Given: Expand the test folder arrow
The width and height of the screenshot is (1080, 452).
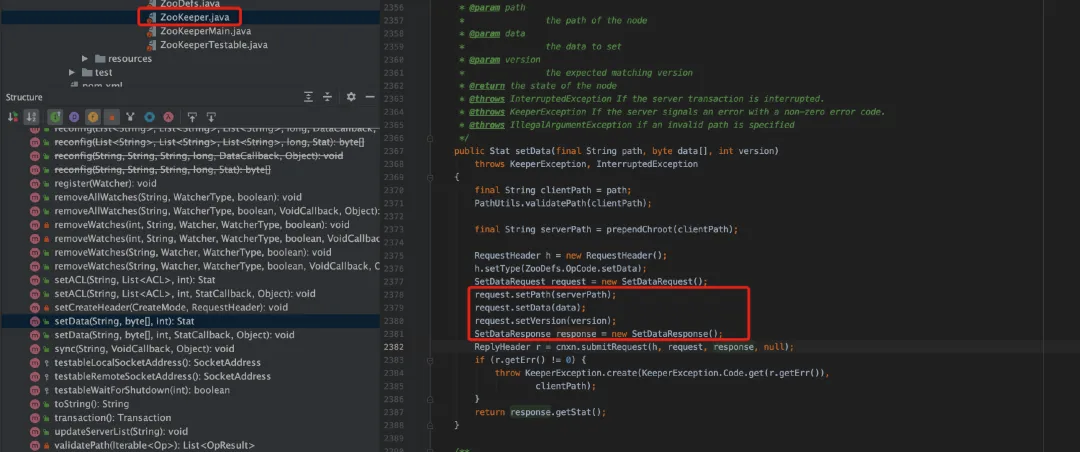Looking at the screenshot, I should pyautogui.click(x=72, y=72).
